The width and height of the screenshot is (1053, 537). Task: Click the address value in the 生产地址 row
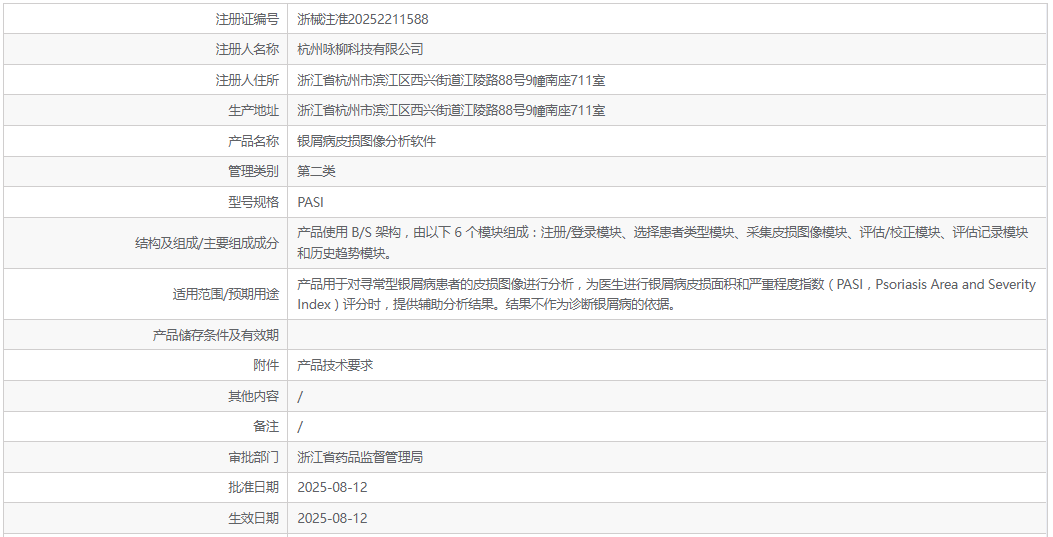pos(451,110)
